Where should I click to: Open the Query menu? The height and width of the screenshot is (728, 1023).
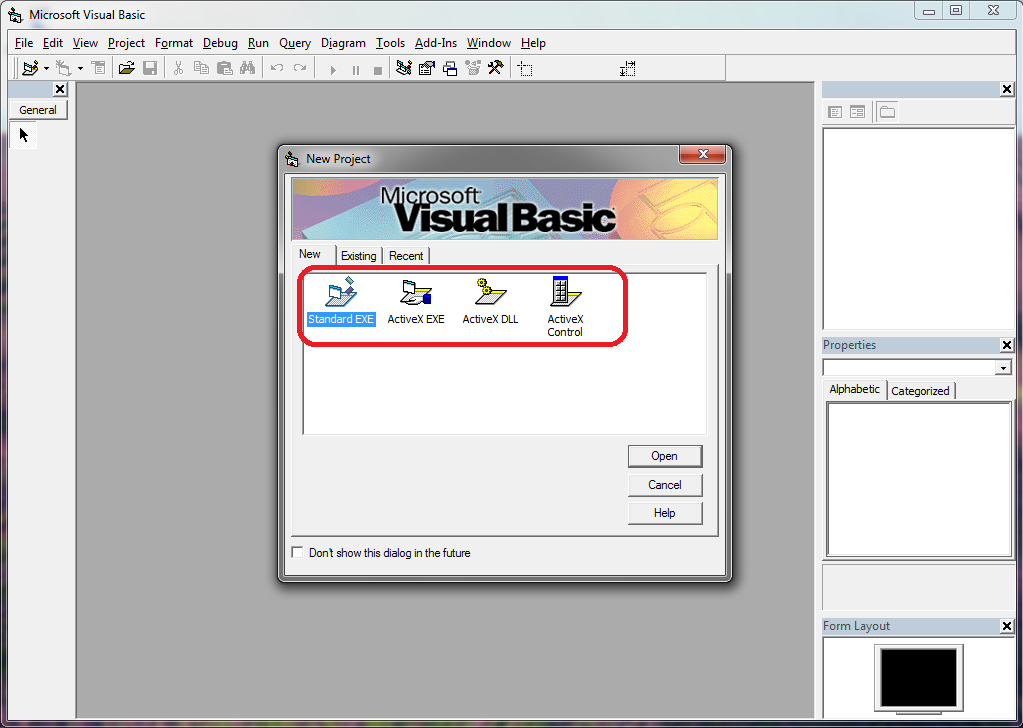295,43
